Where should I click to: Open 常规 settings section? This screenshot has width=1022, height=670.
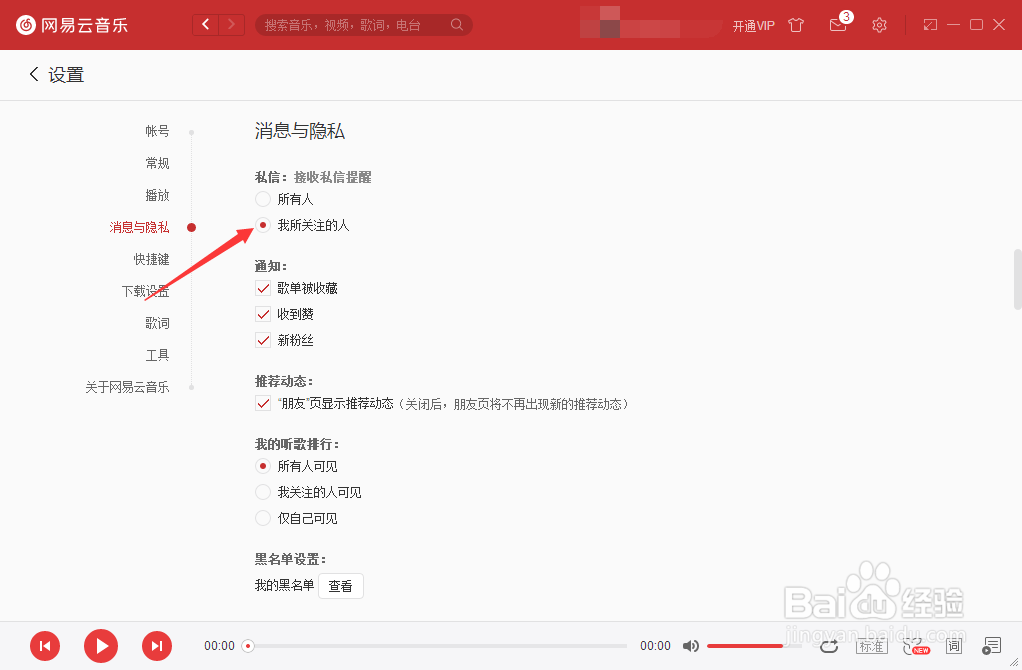pyautogui.click(x=157, y=163)
